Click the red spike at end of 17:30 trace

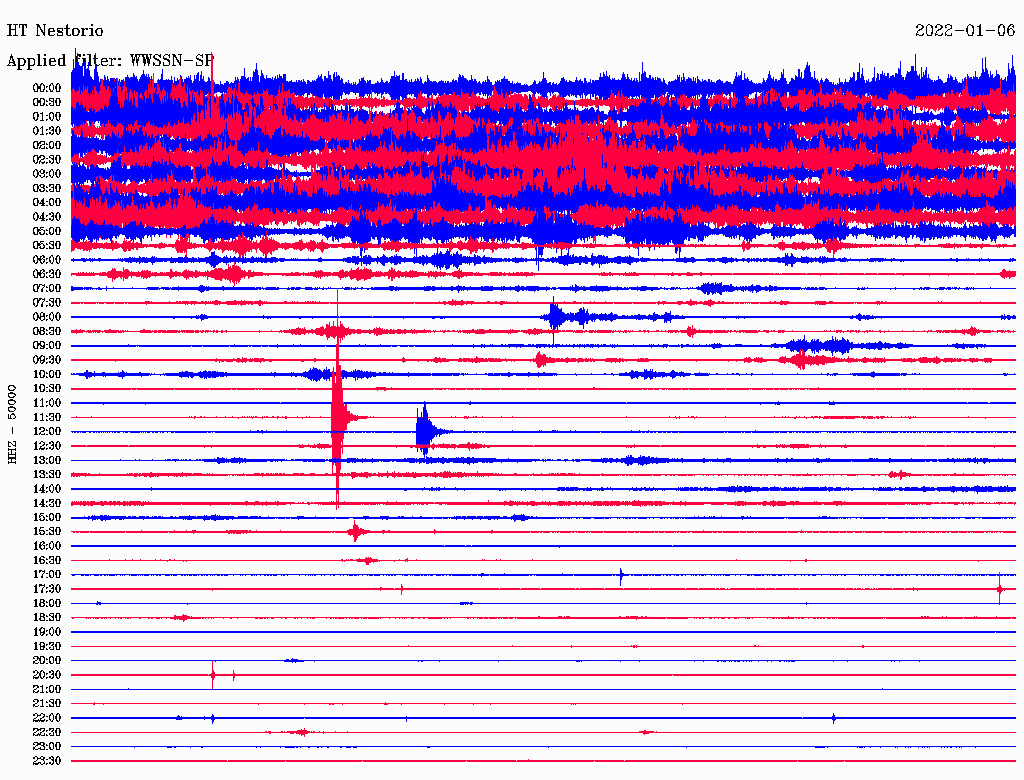point(1000,589)
